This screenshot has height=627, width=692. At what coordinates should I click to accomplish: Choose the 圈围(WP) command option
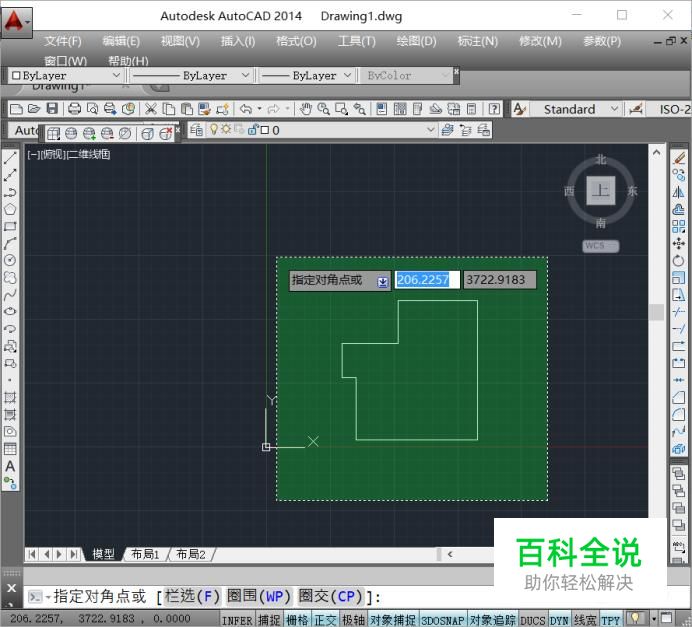(259, 597)
